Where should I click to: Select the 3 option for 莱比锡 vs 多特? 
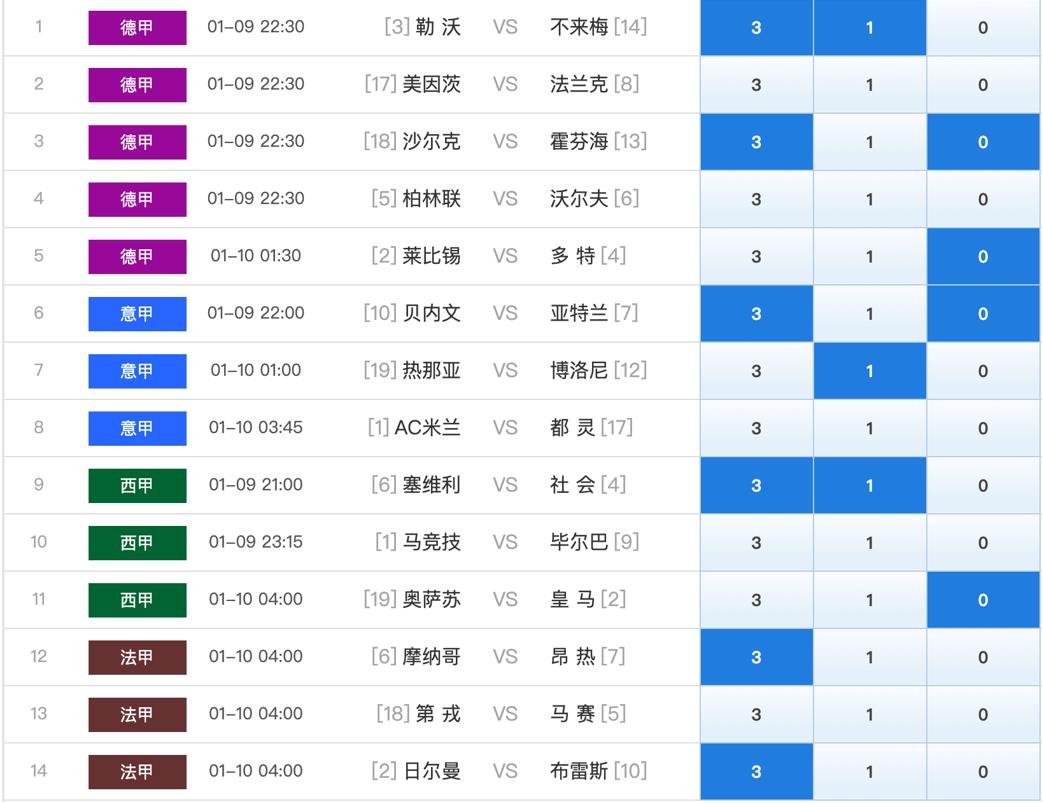click(756, 256)
